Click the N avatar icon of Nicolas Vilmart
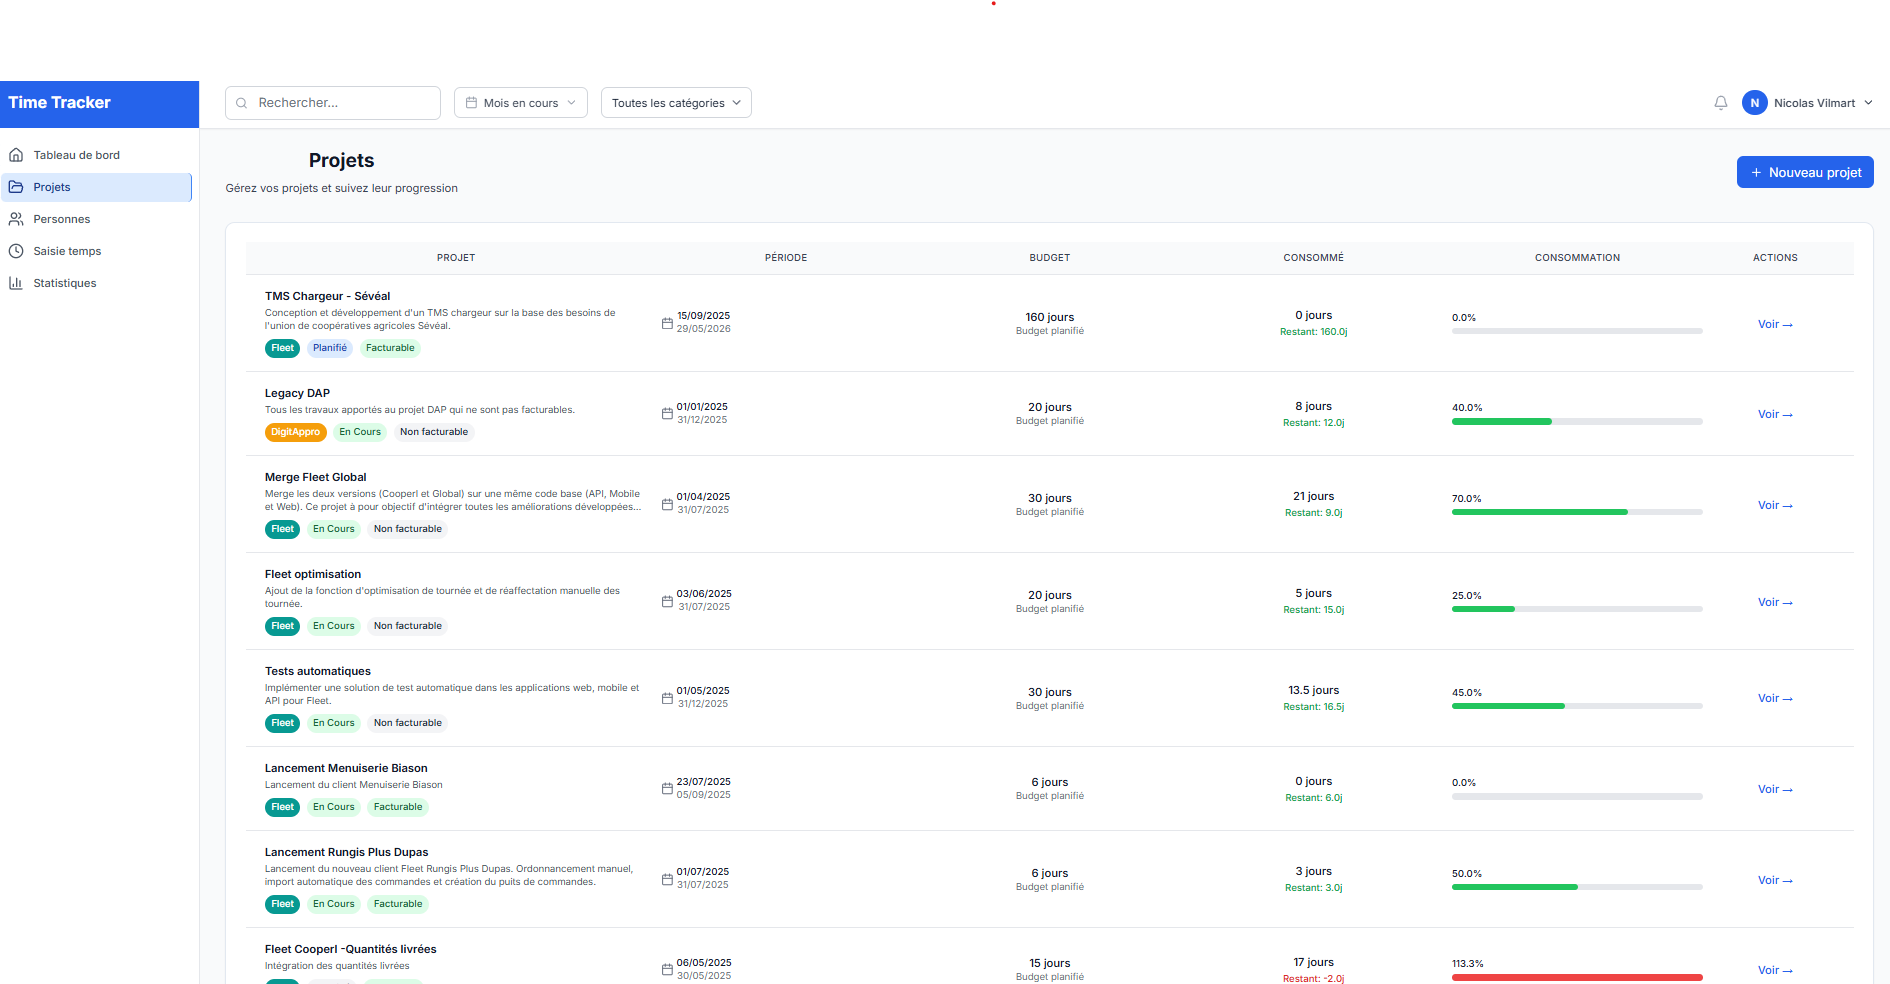1890x984 pixels. [x=1754, y=102]
